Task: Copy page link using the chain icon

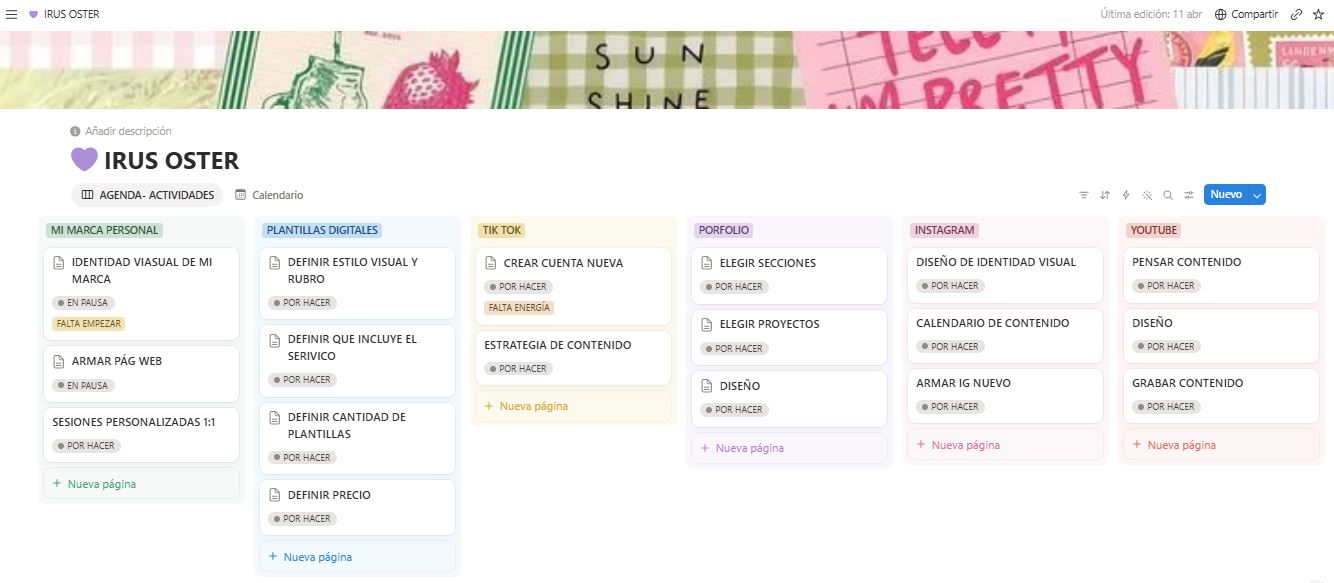Action: 1297,15
